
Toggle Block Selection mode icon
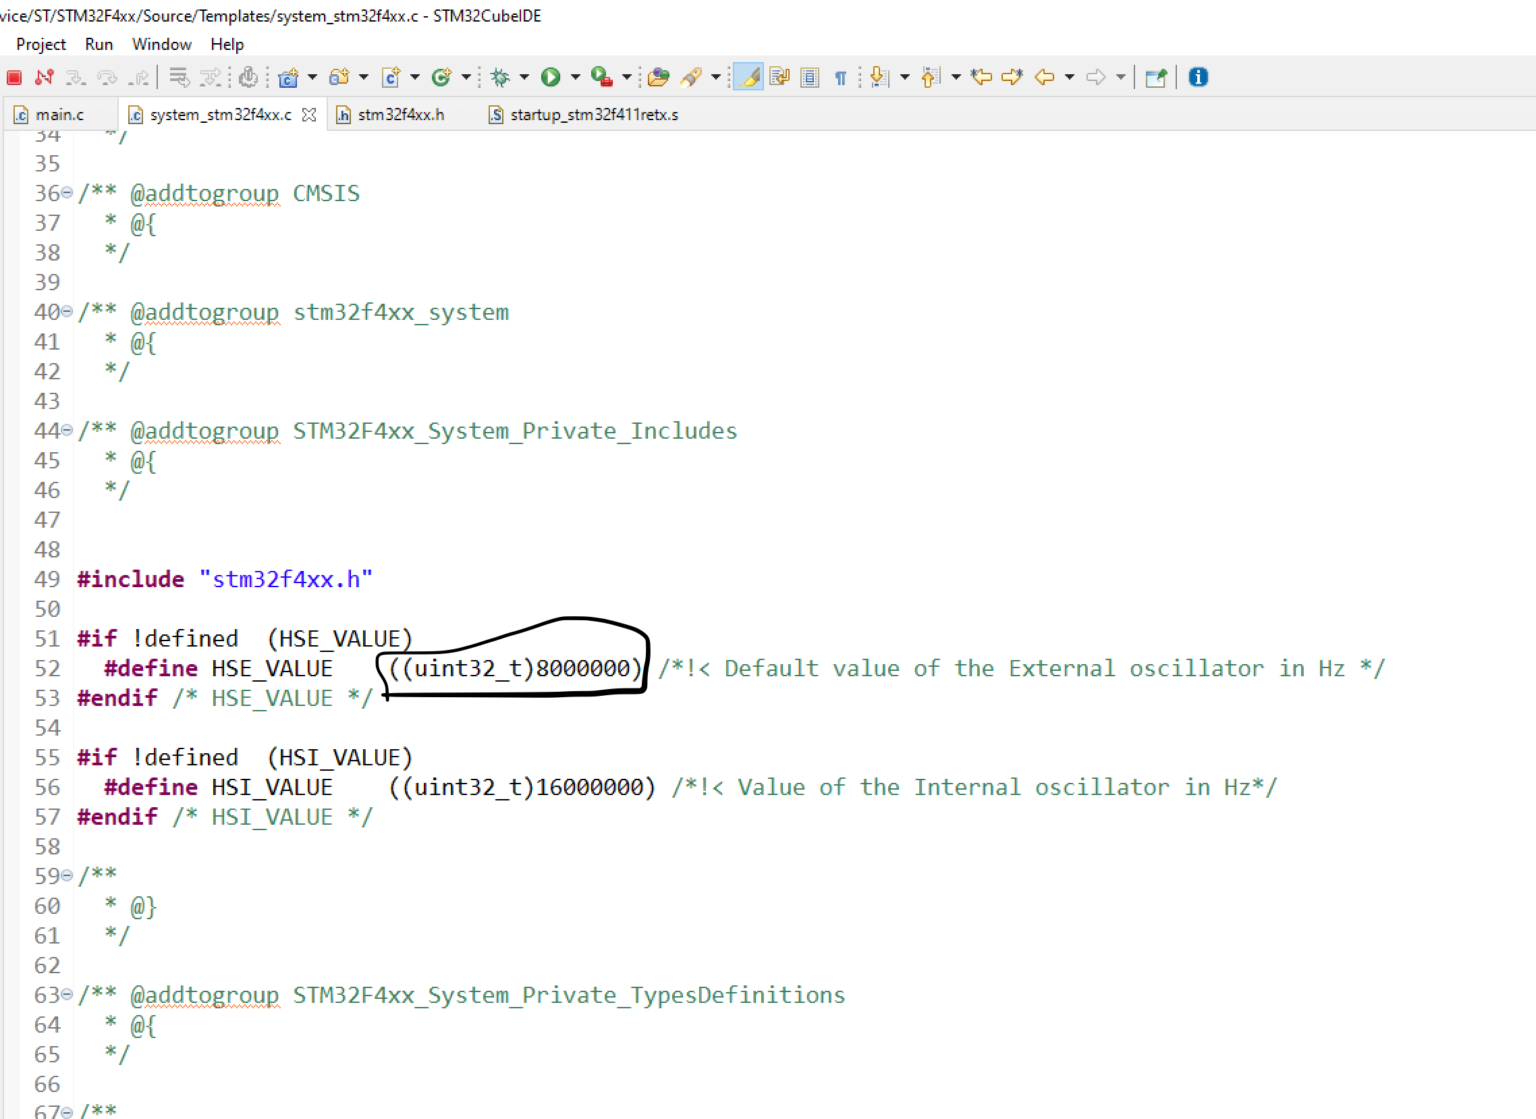(810, 77)
